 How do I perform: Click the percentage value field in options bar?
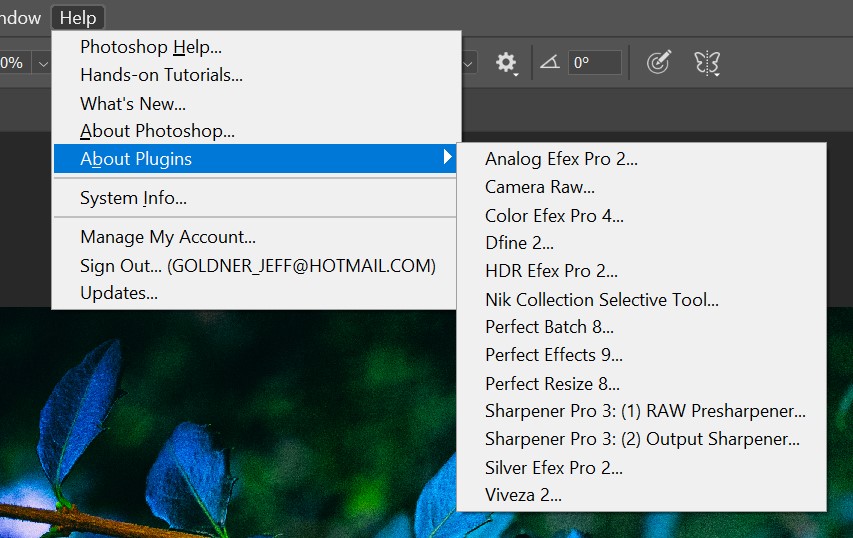(x=15, y=63)
